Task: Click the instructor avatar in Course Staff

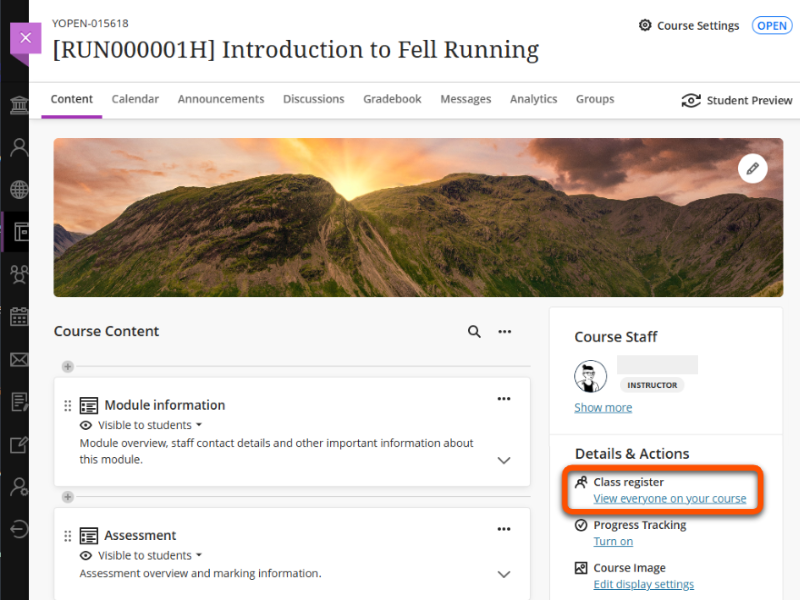Action: click(591, 376)
